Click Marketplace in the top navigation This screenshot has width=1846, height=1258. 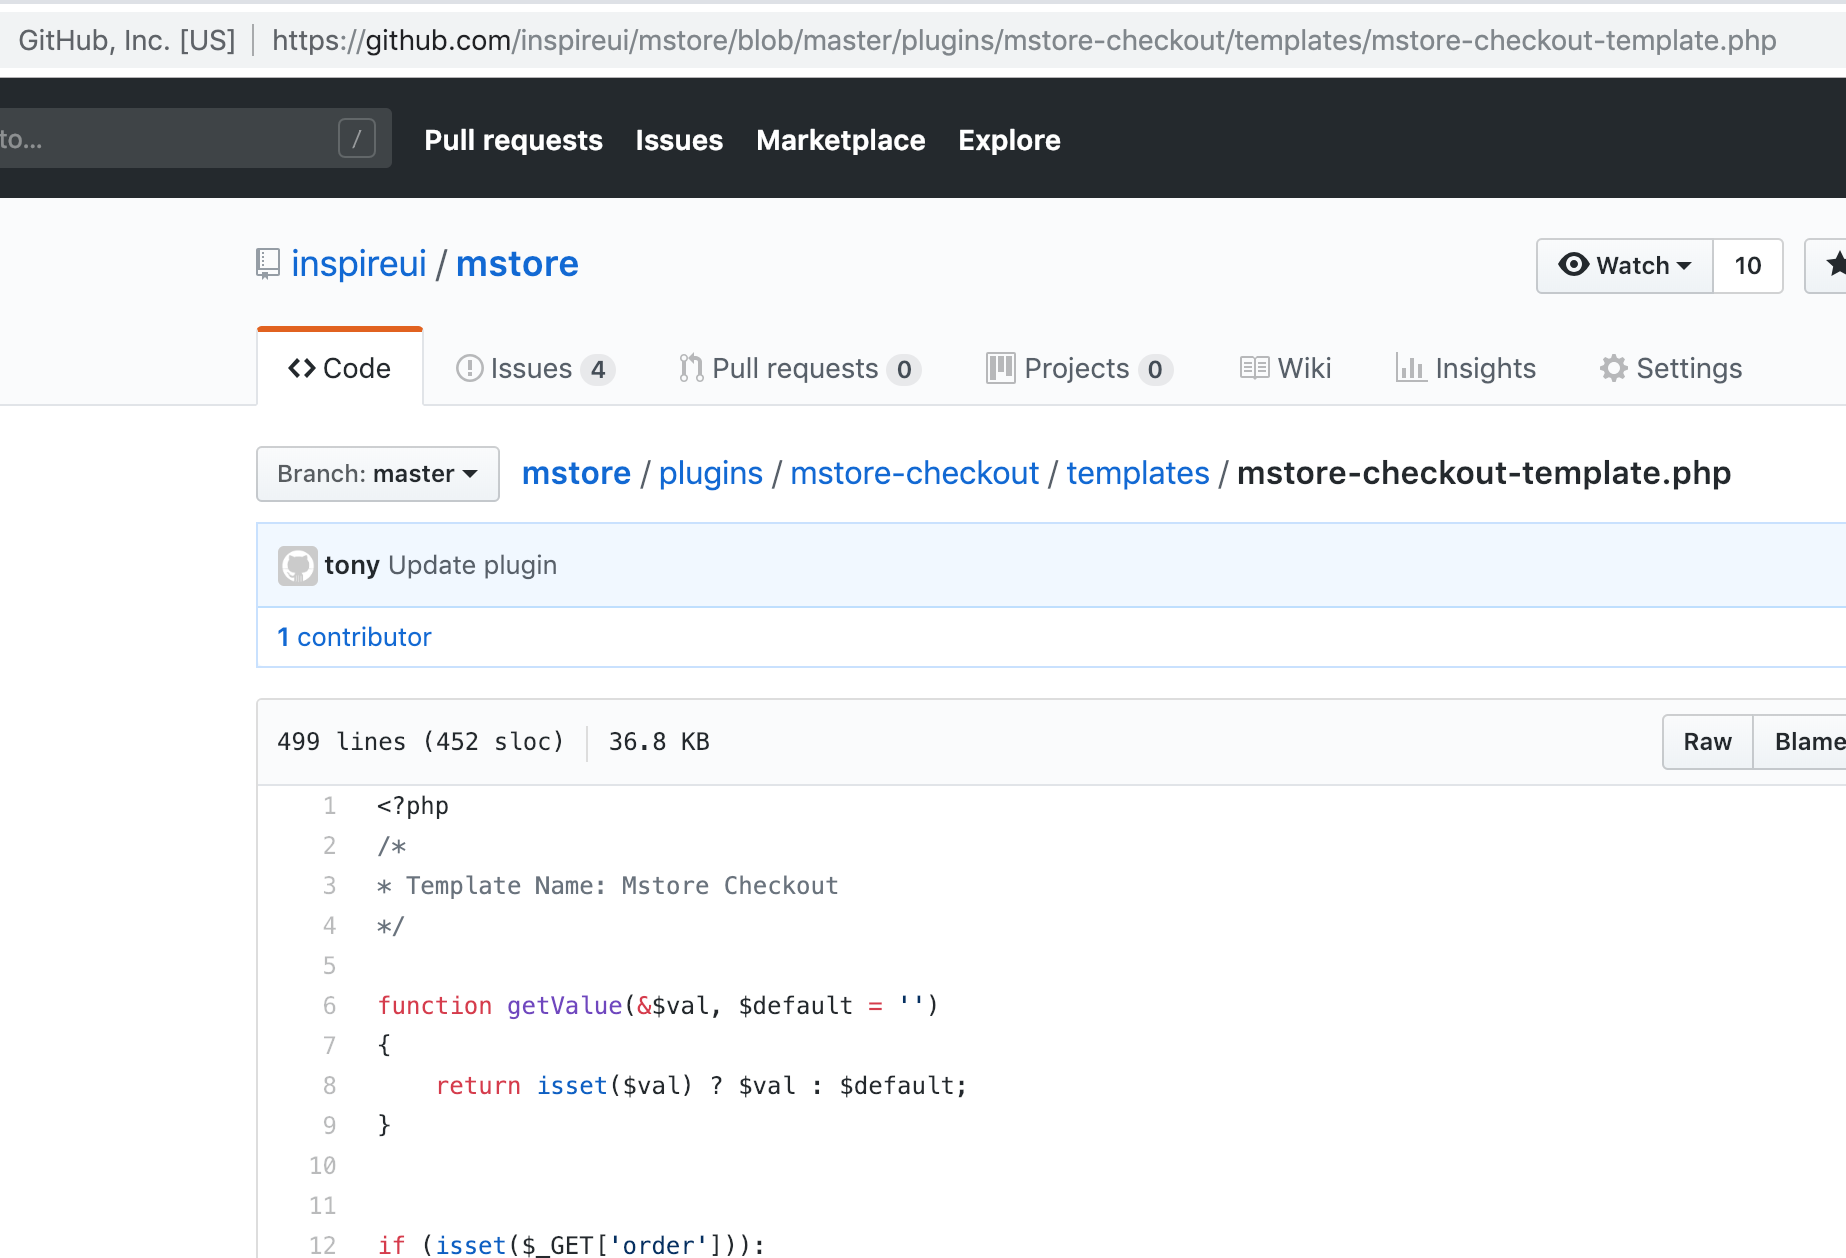tap(840, 140)
